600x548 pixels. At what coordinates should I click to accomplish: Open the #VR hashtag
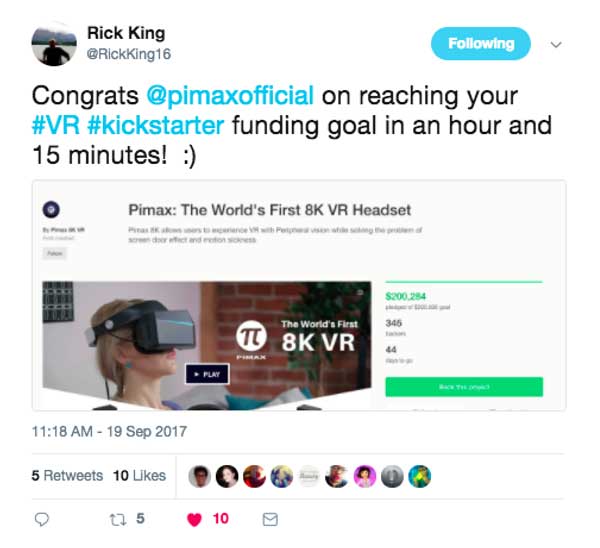[x=56, y=126]
